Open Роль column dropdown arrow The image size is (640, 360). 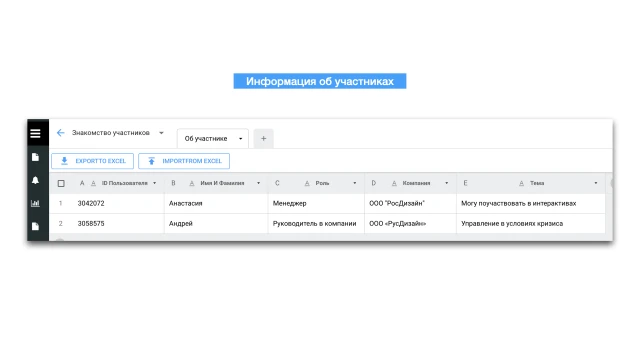[355, 183]
